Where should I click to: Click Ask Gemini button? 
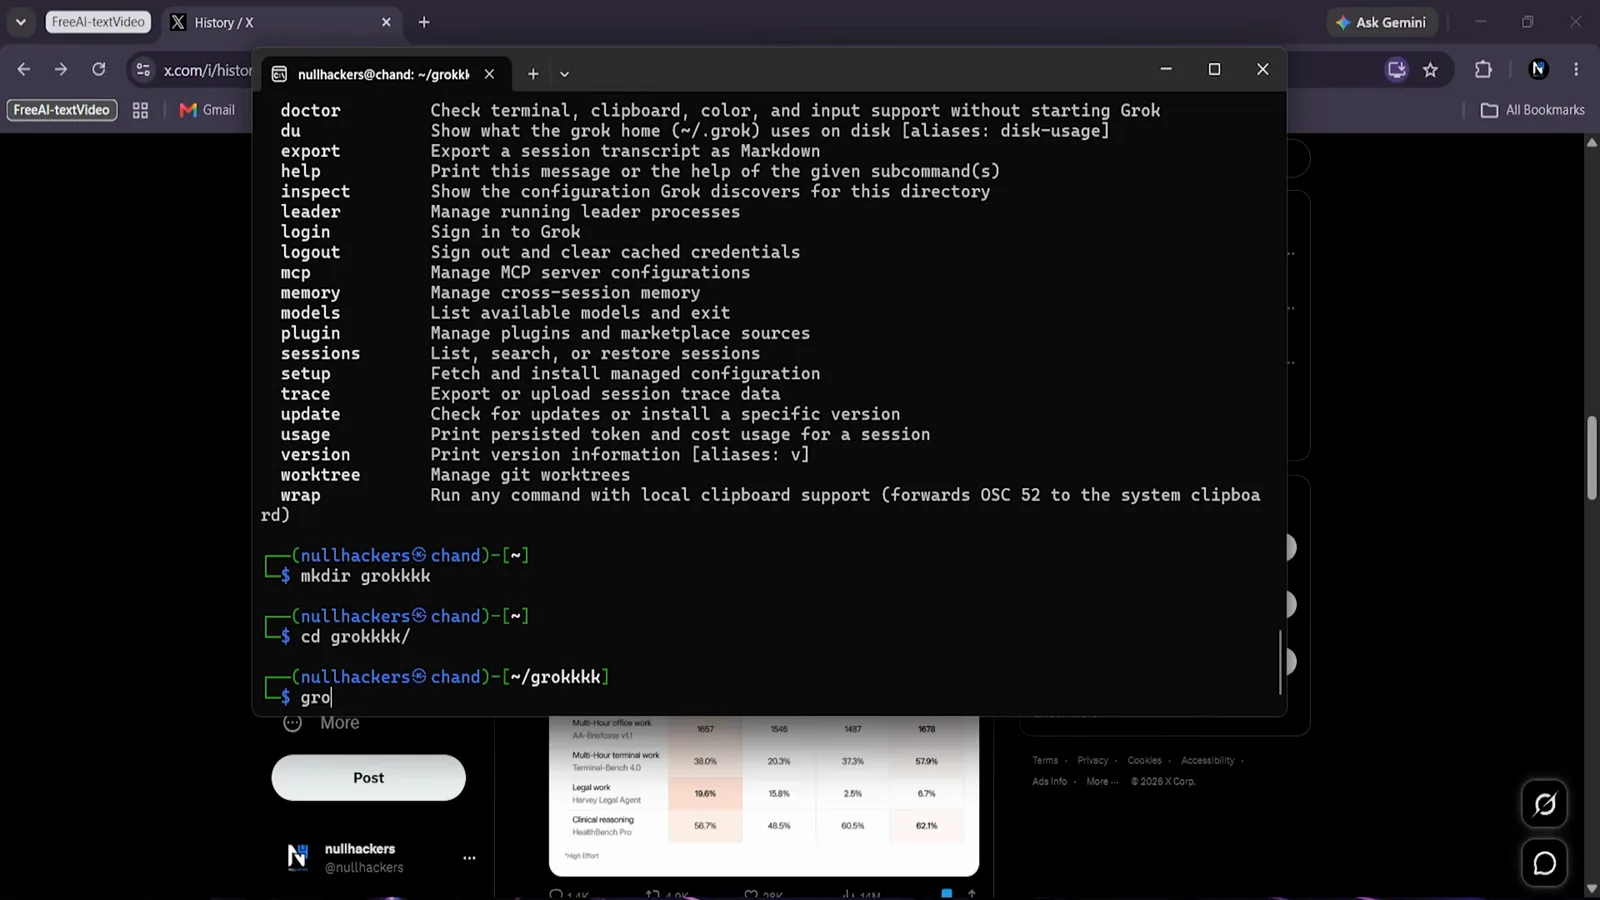point(1381,22)
